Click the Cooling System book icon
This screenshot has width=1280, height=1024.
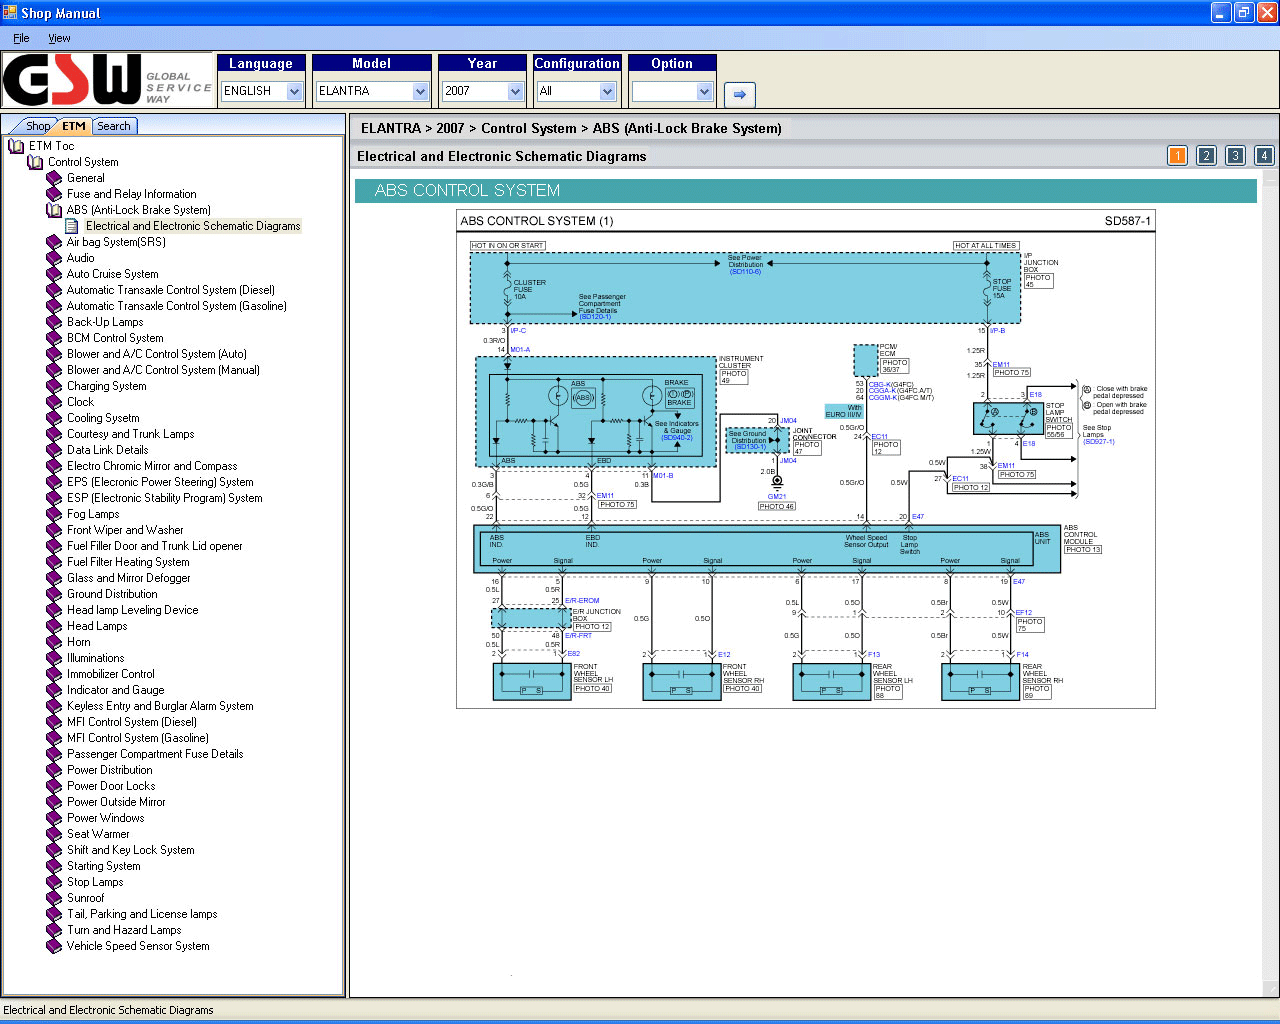[54, 418]
